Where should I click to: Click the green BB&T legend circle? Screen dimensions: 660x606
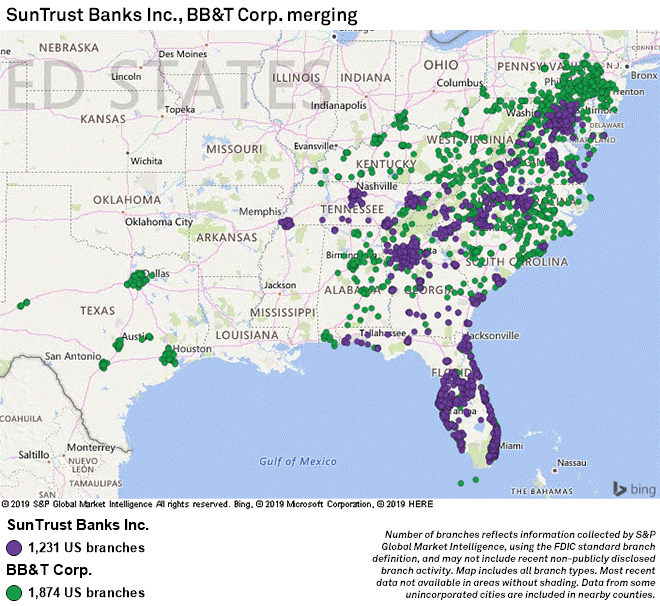coord(14,593)
